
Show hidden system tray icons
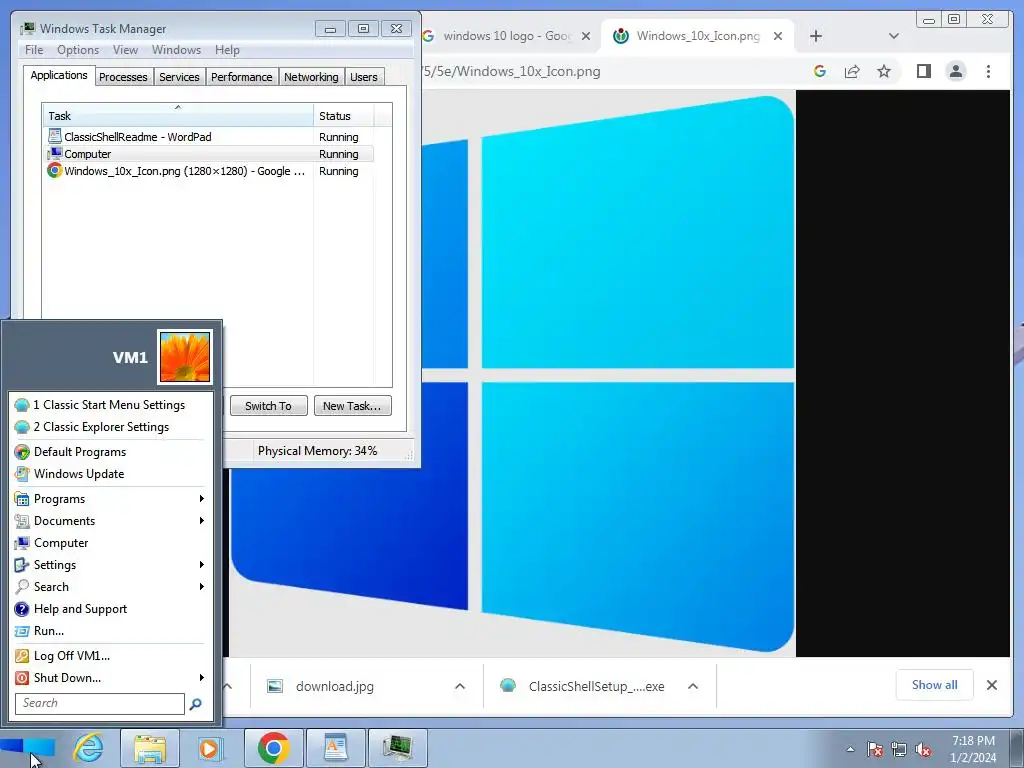pyautogui.click(x=850, y=749)
